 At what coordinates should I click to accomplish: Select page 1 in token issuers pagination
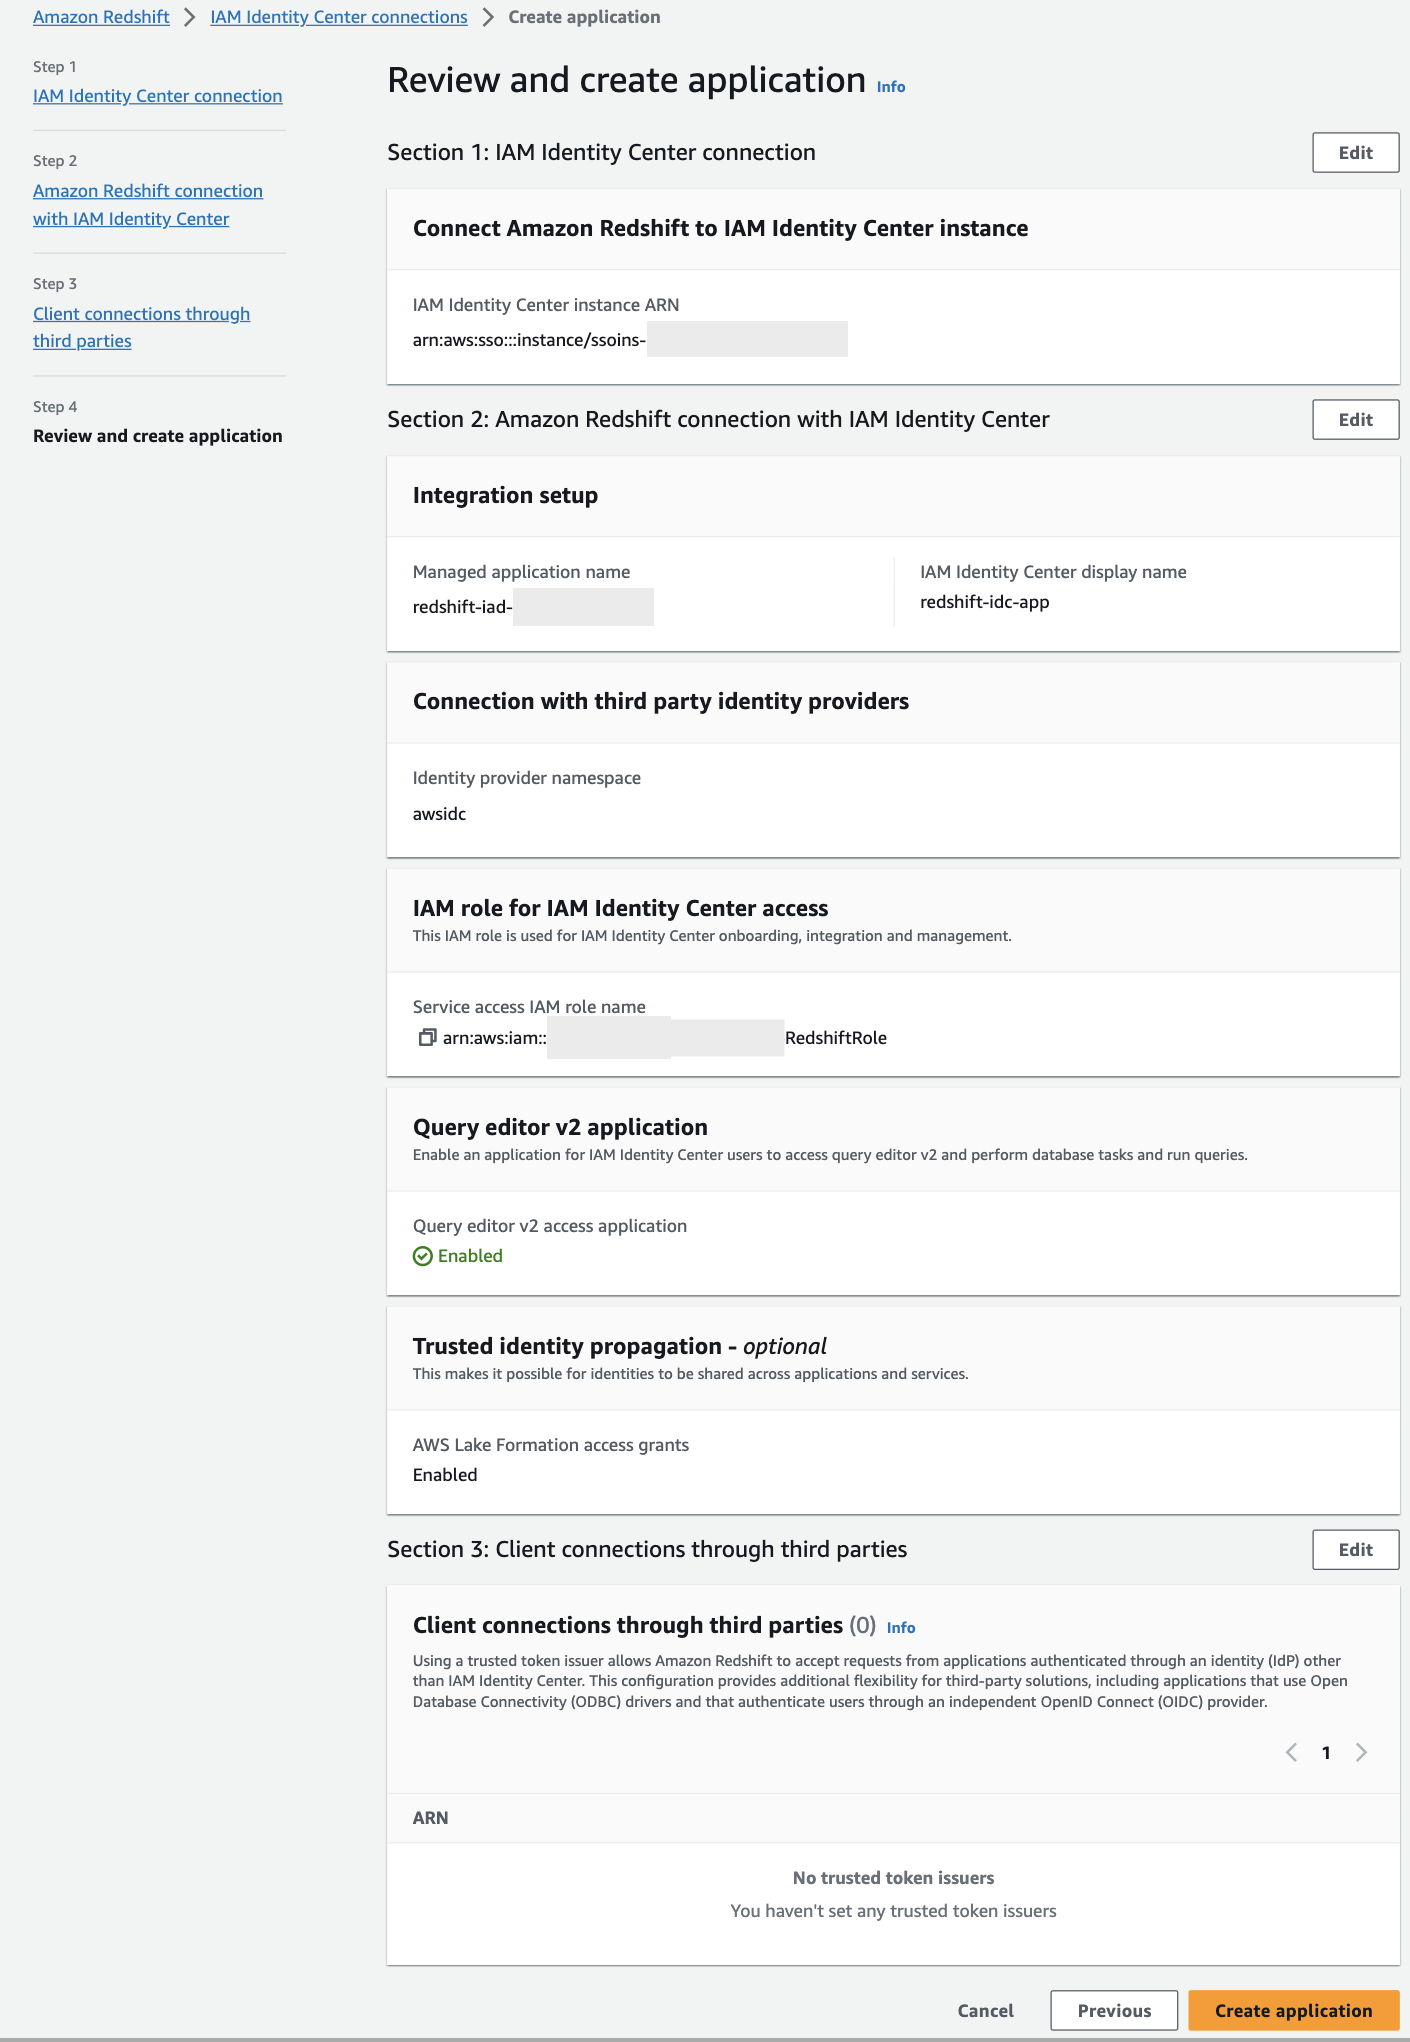1326,1752
